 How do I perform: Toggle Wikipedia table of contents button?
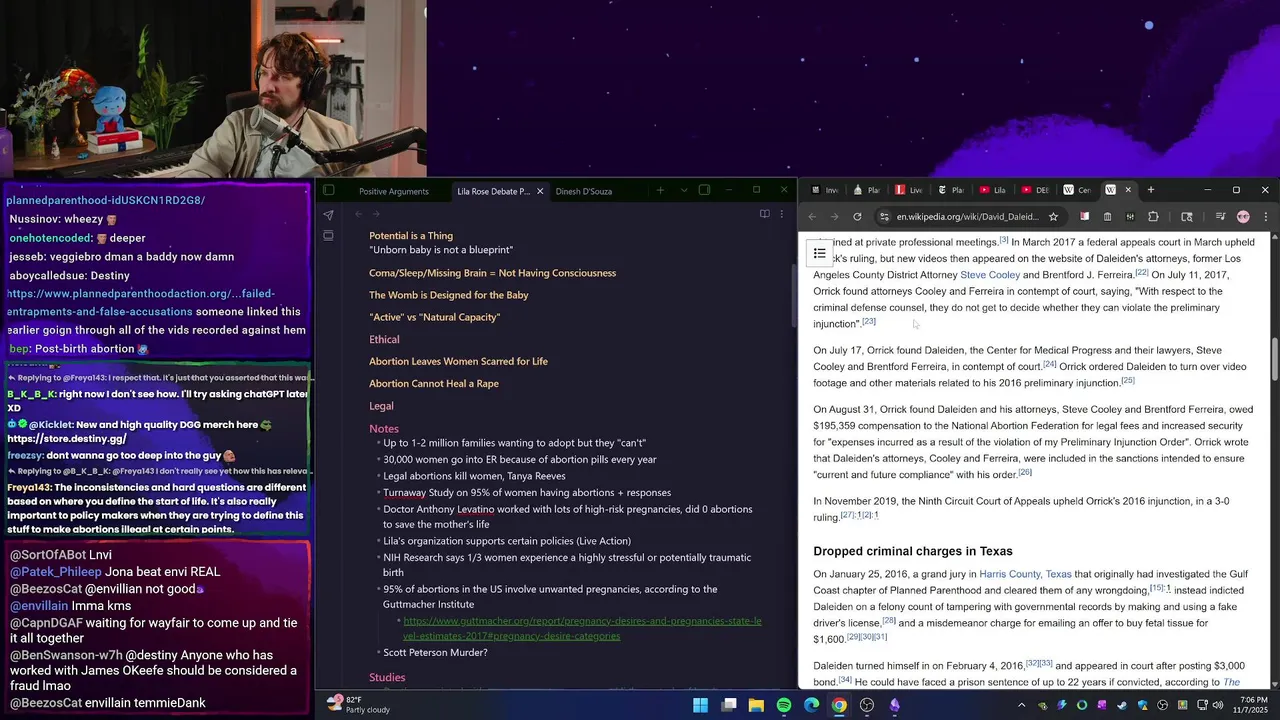[819, 253]
